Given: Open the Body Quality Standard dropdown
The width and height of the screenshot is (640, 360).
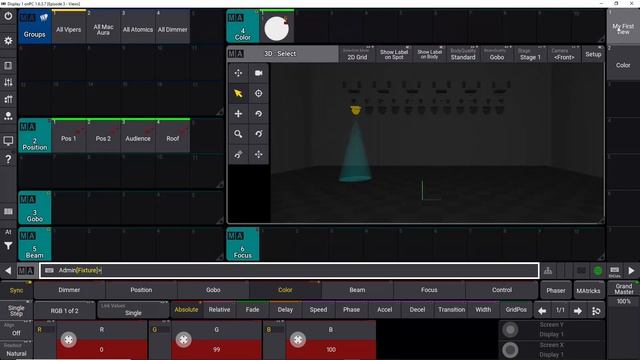Looking at the screenshot, I should 463,54.
